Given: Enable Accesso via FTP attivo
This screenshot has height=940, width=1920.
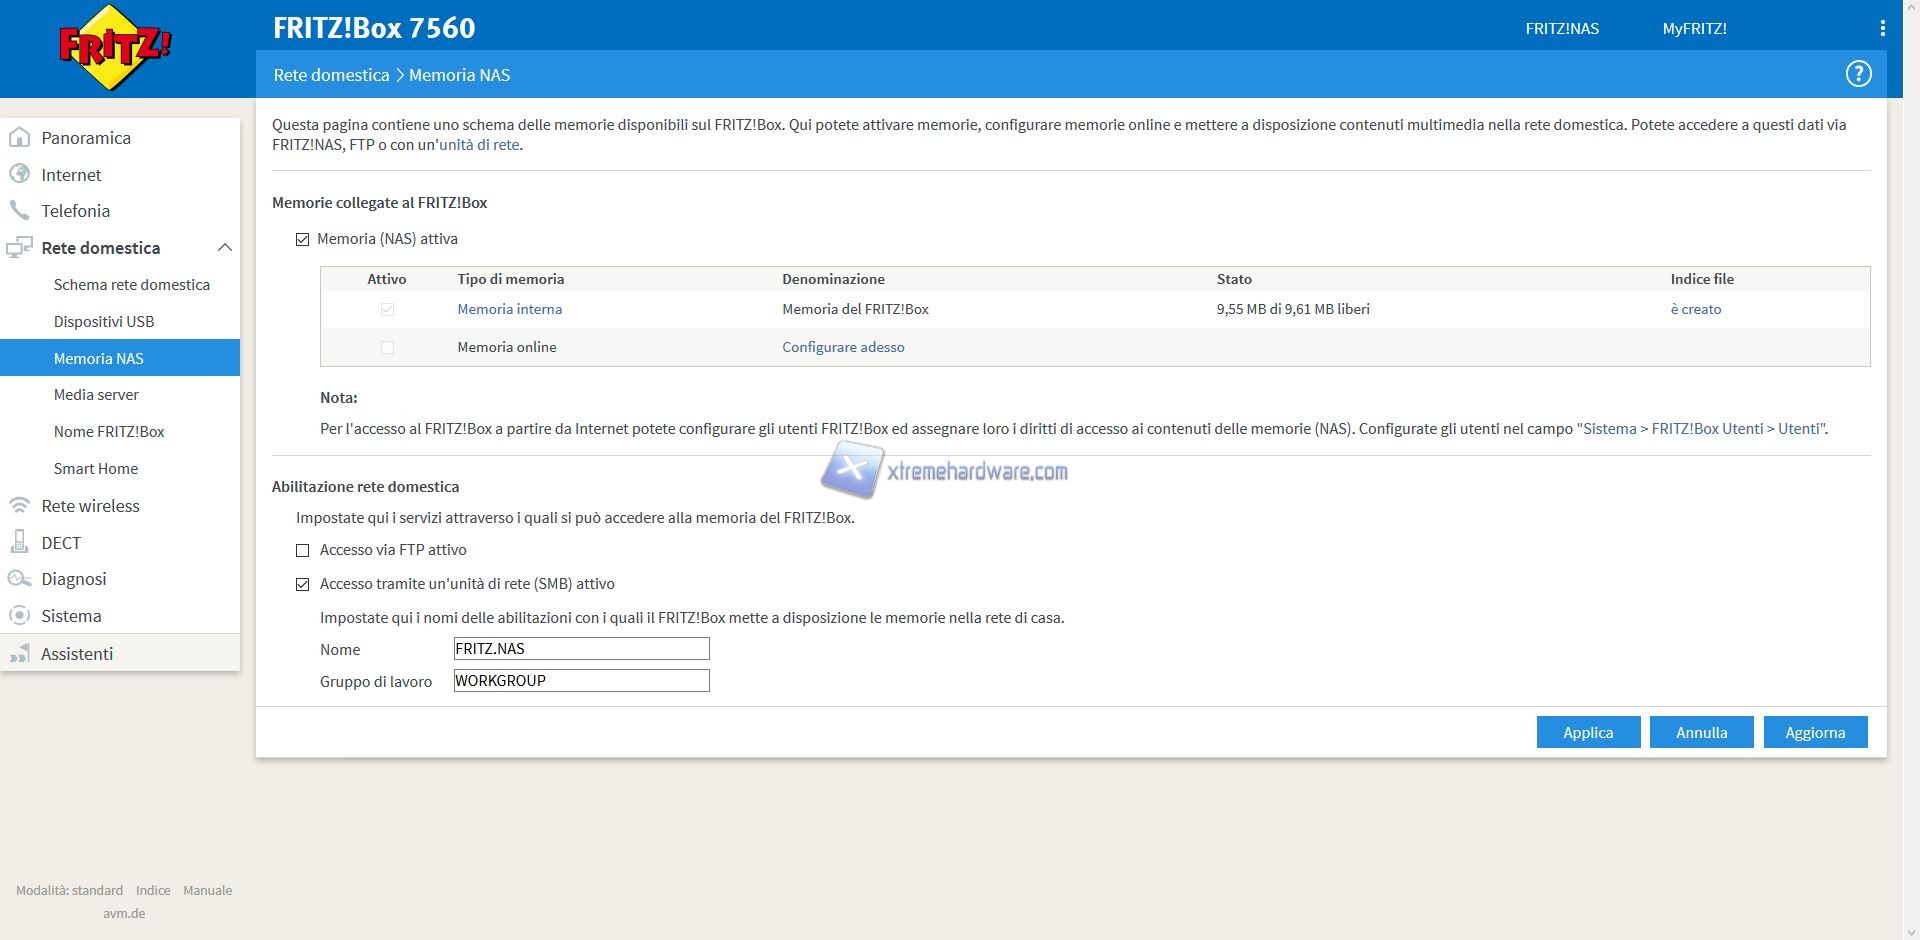Looking at the screenshot, I should [x=303, y=551].
